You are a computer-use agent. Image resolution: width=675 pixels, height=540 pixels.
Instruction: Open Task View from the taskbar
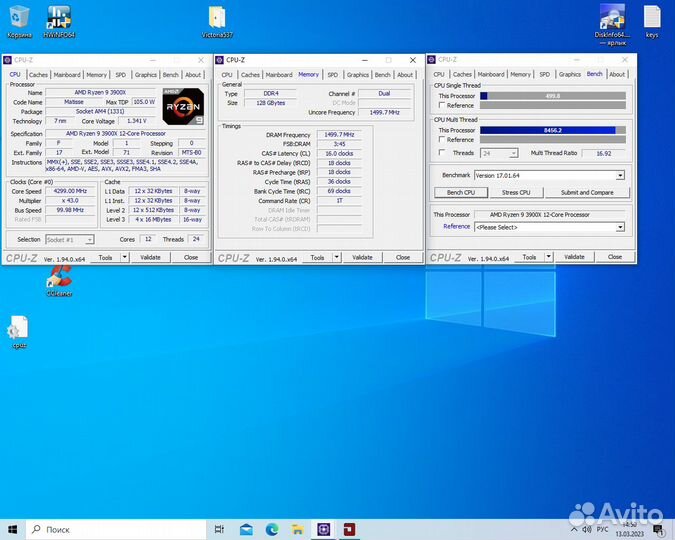tap(219, 529)
